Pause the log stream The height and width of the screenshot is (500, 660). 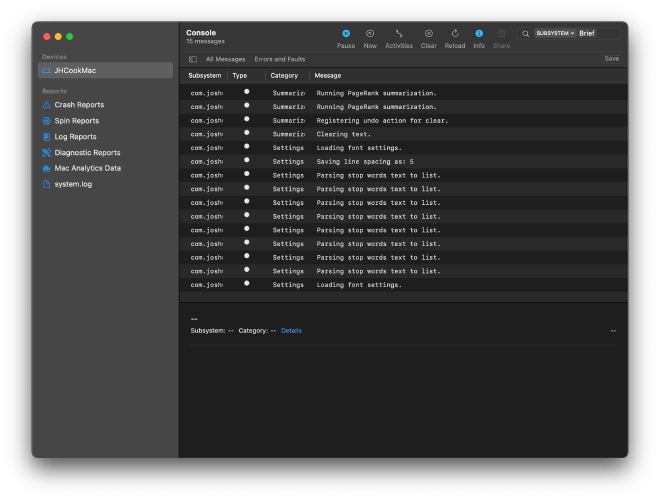[346, 38]
